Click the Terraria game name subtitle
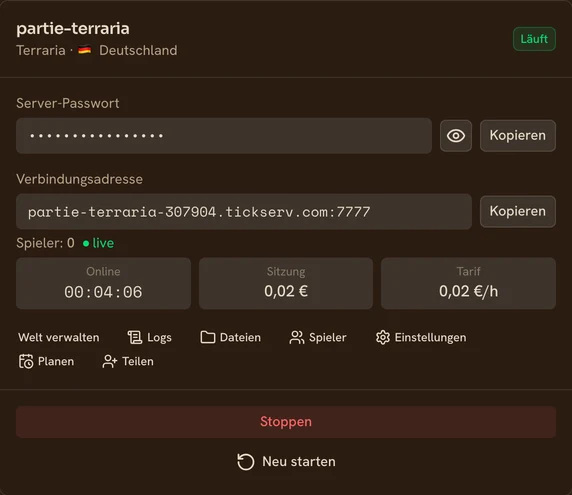 [41, 50]
